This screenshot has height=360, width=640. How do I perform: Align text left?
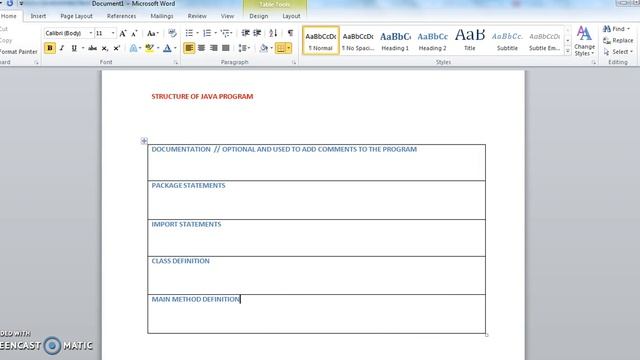(x=189, y=48)
